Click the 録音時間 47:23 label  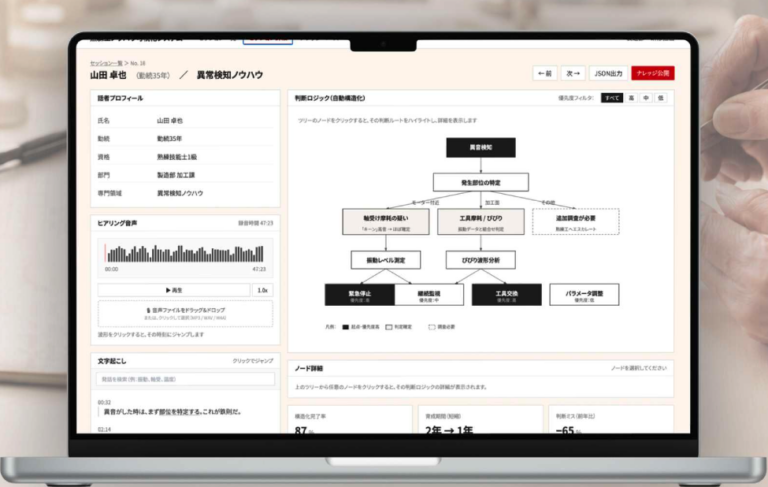(256, 223)
